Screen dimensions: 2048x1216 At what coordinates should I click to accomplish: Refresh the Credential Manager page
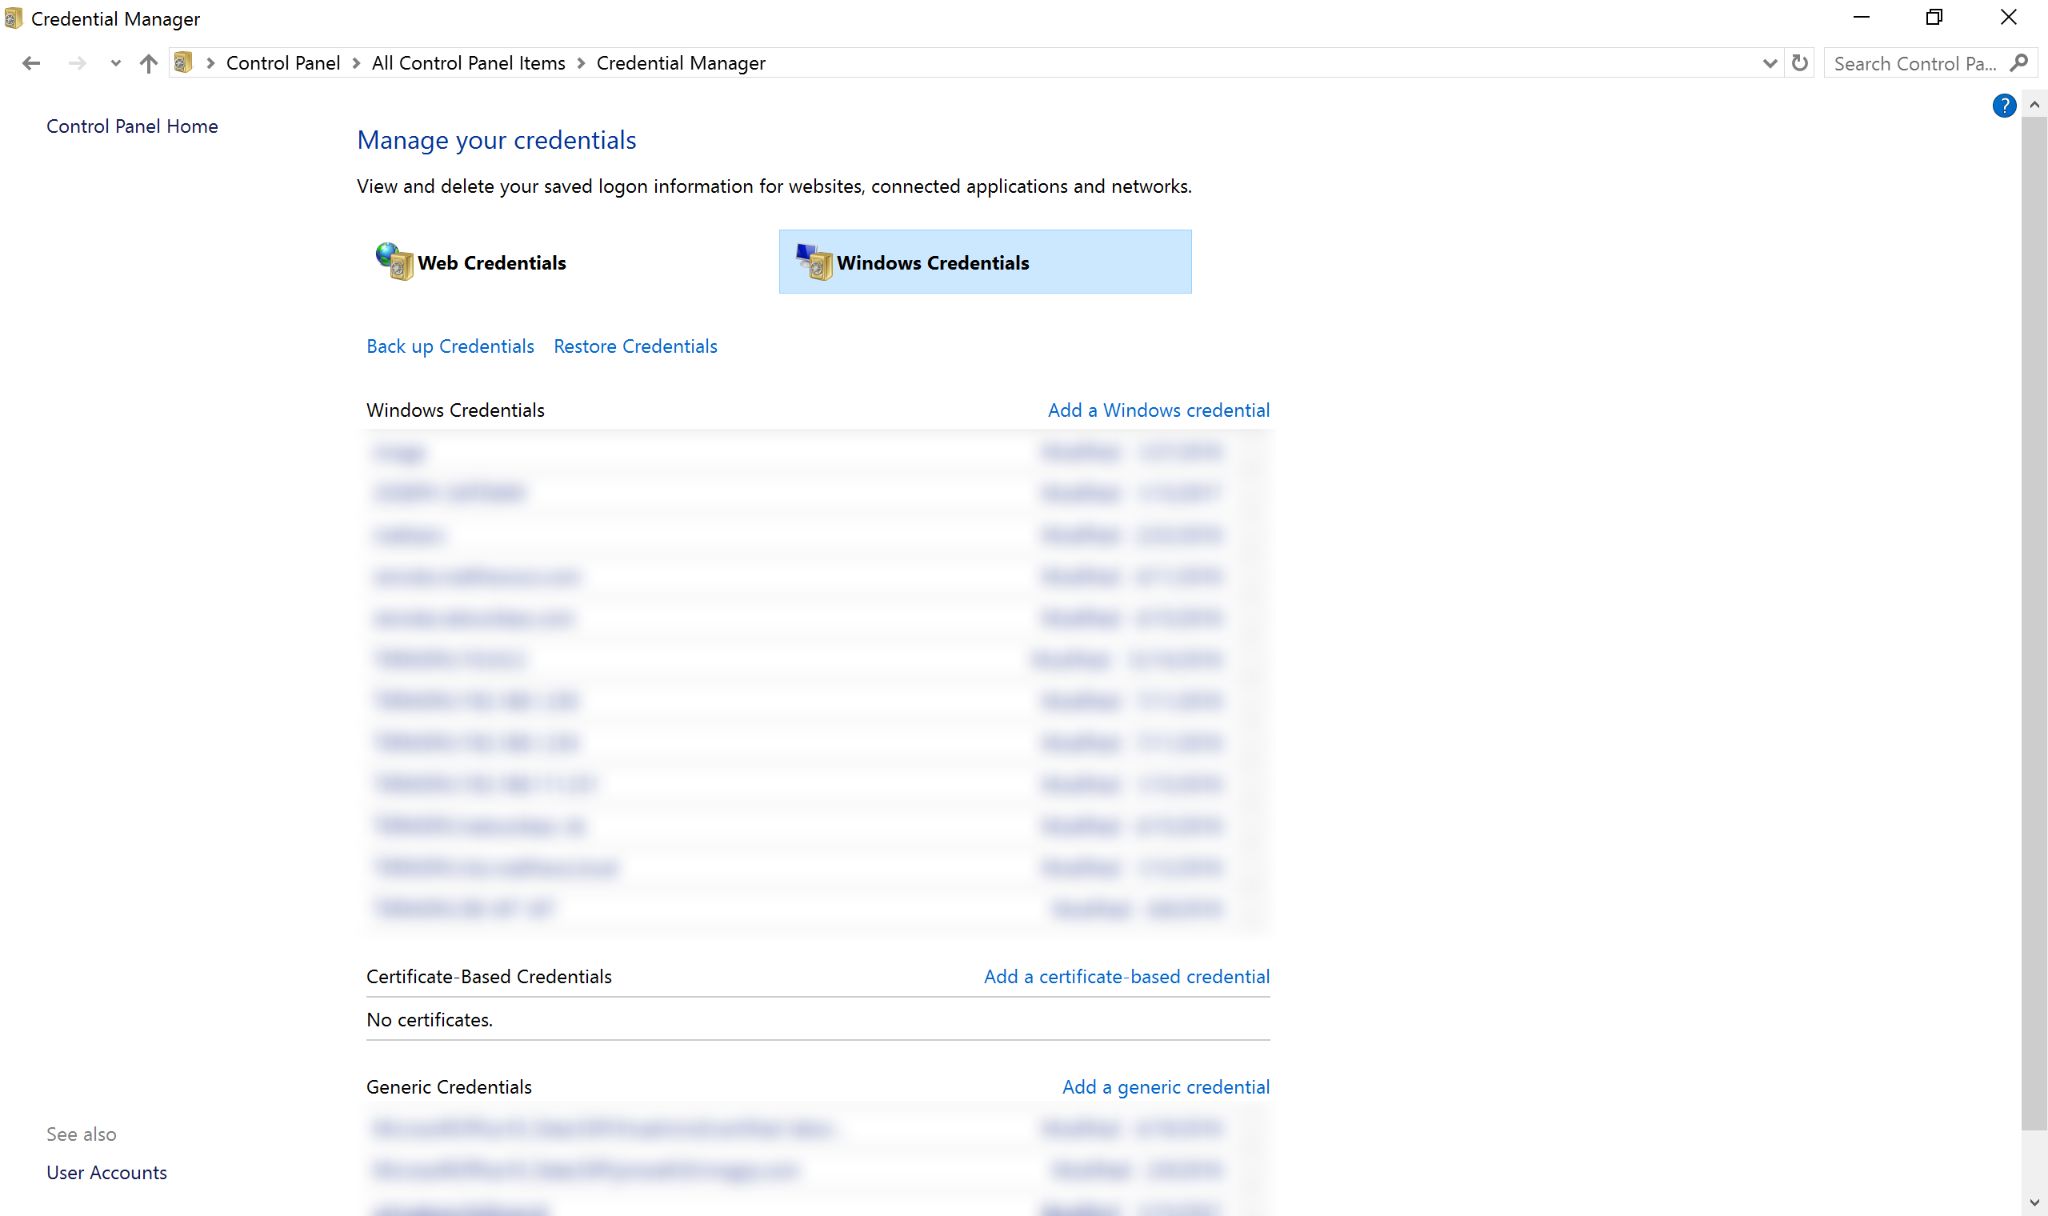tap(1800, 63)
